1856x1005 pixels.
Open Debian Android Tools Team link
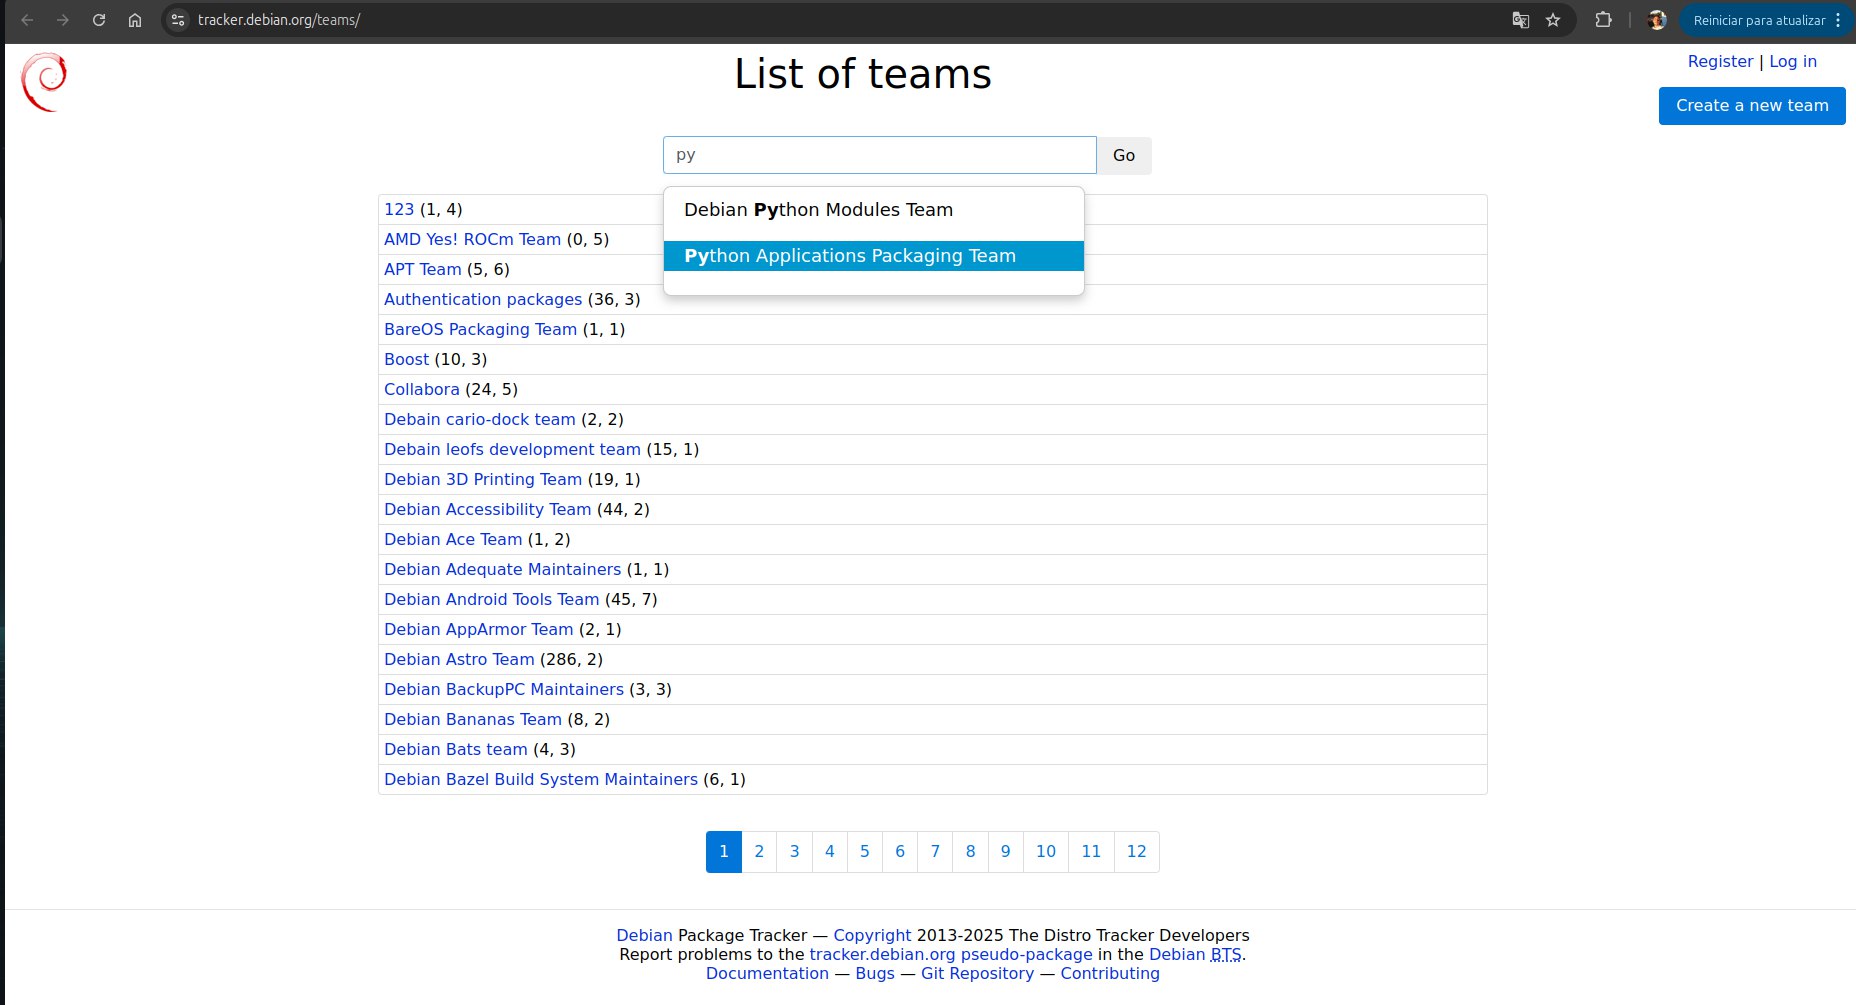492,599
